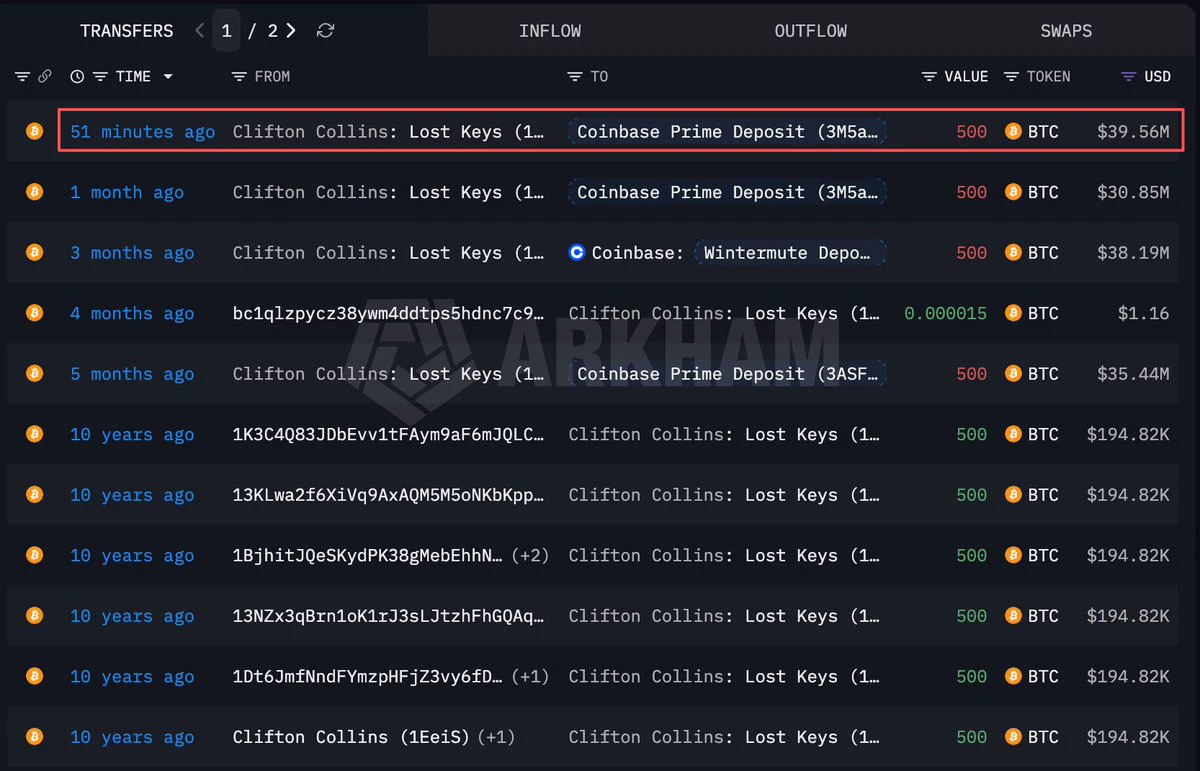The height and width of the screenshot is (771, 1200).
Task: Click BTC token icon in $35.44M row
Action: [1013, 373]
